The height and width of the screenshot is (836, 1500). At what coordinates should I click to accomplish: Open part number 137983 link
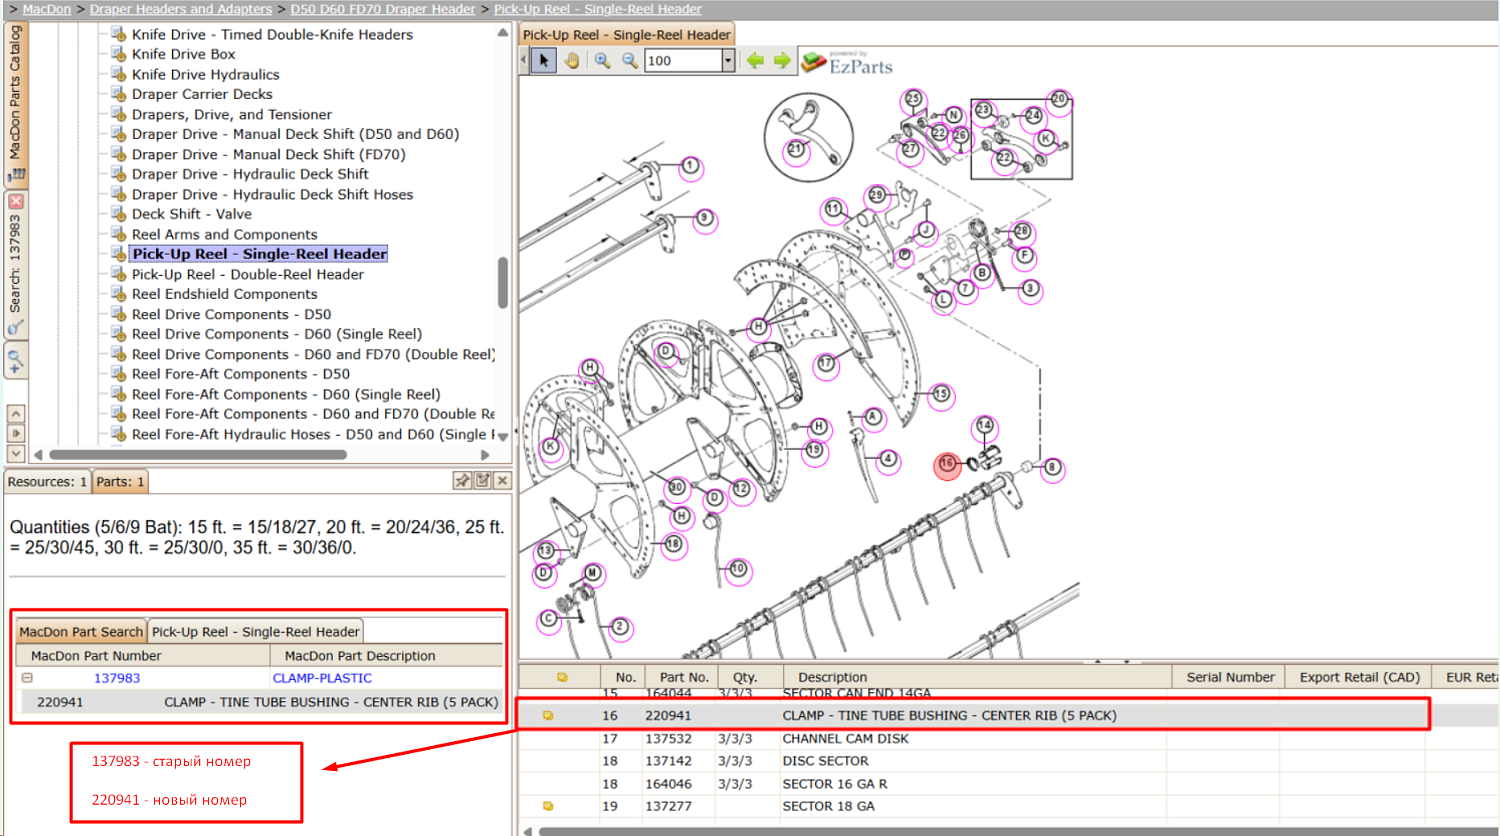click(x=117, y=678)
